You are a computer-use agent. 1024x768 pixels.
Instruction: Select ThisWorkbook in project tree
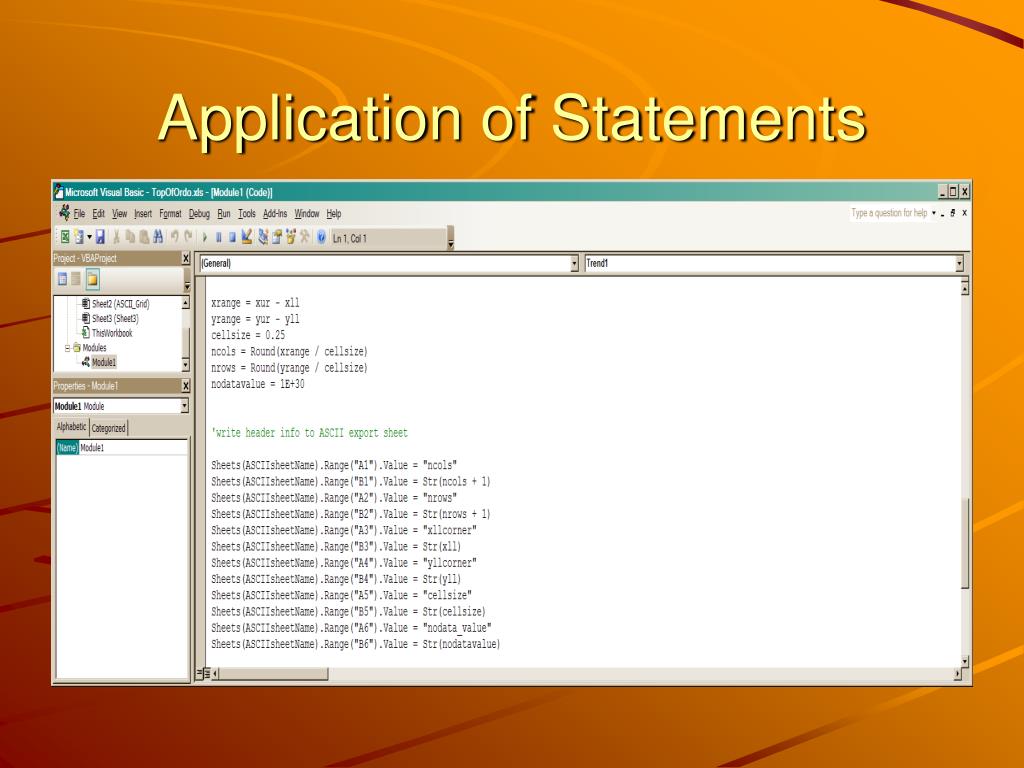[x=112, y=333]
